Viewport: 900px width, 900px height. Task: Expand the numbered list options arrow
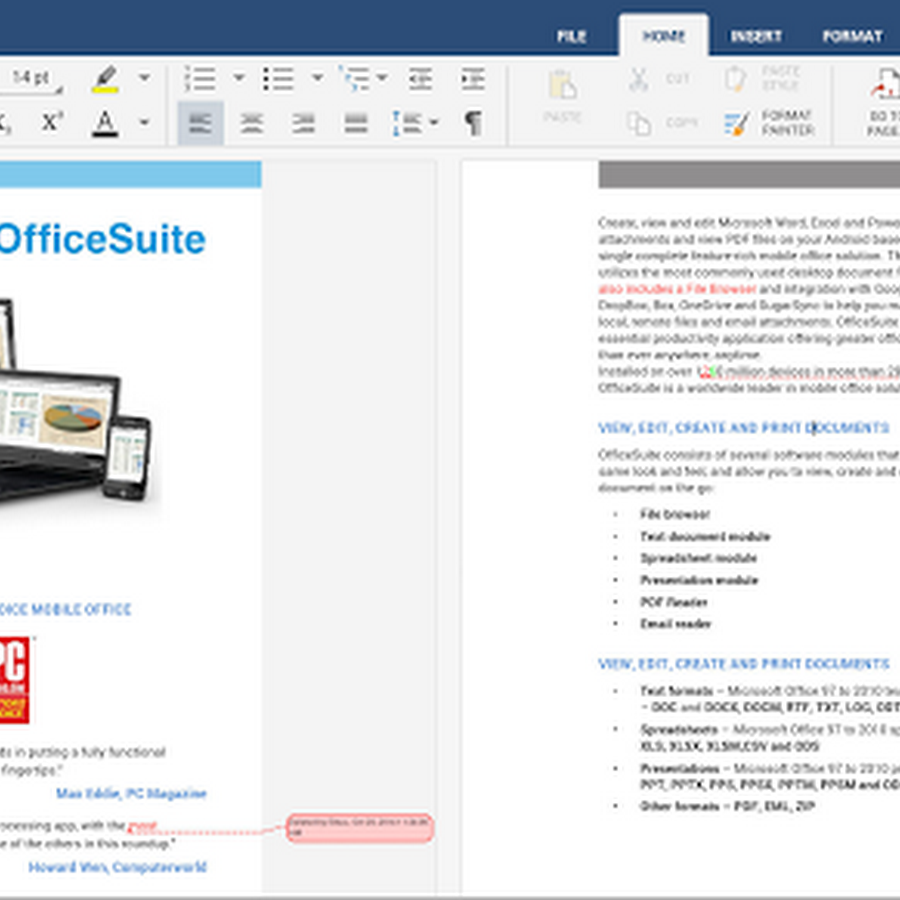pos(239,77)
